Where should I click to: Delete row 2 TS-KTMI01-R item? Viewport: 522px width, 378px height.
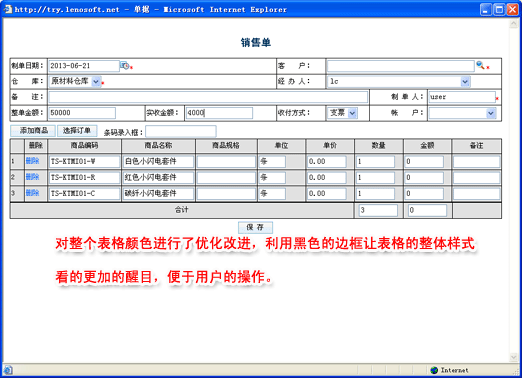tap(33, 177)
